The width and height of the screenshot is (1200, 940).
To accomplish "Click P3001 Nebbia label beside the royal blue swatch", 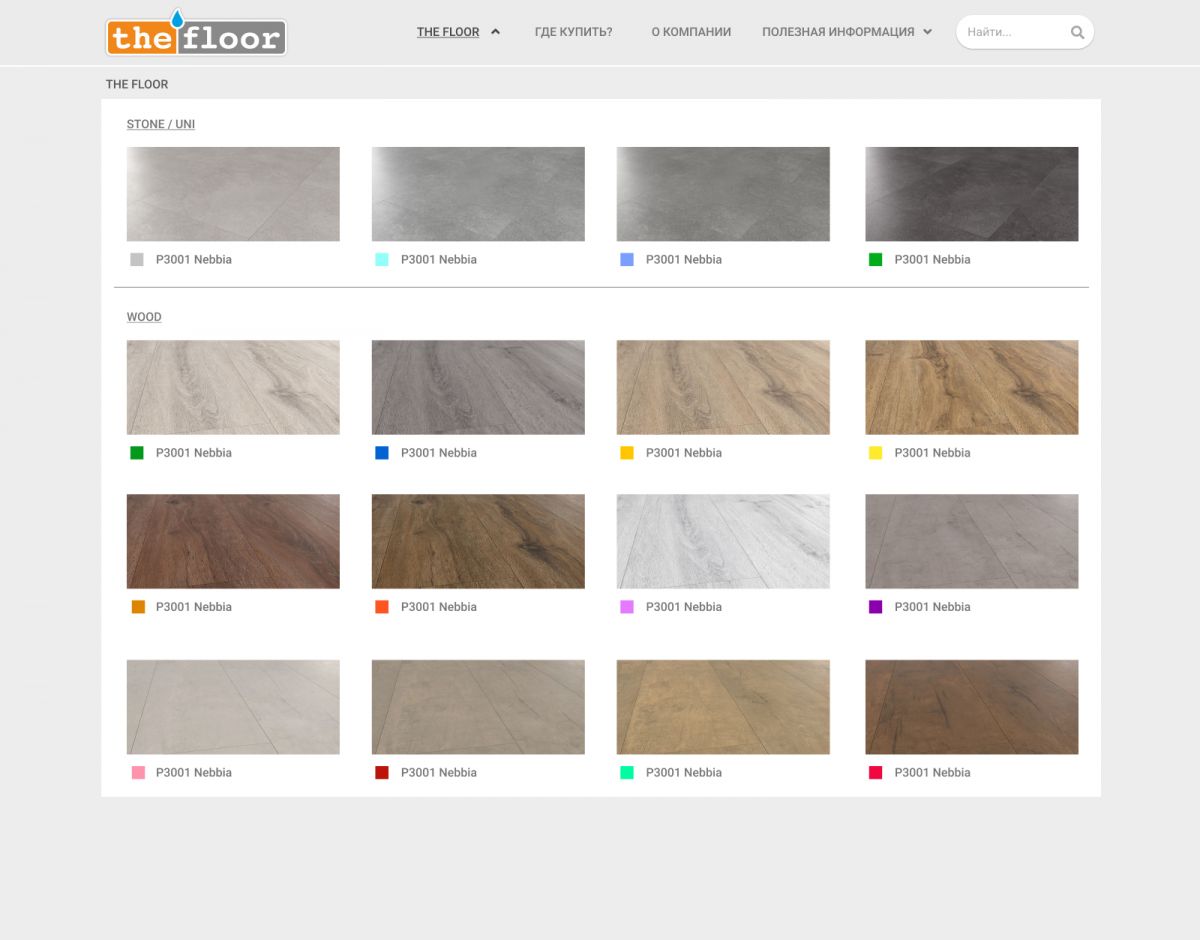I will coord(439,453).
